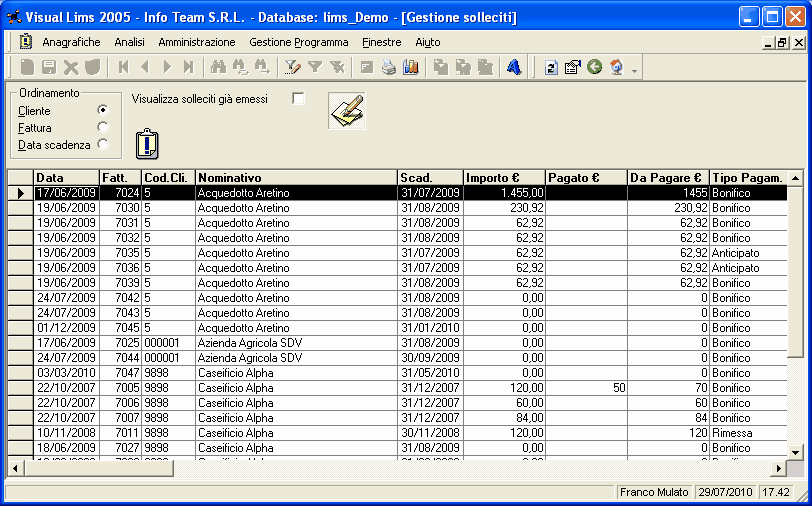
Task: Click the third paste clipboard icon
Action: tap(485, 67)
